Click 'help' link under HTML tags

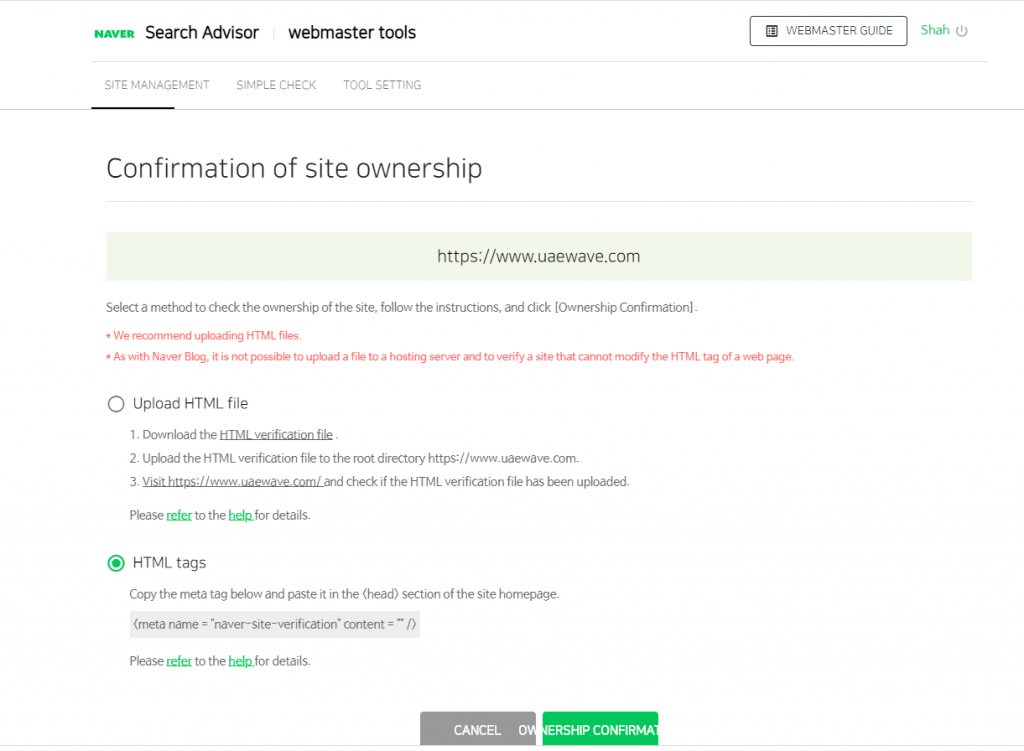240,661
